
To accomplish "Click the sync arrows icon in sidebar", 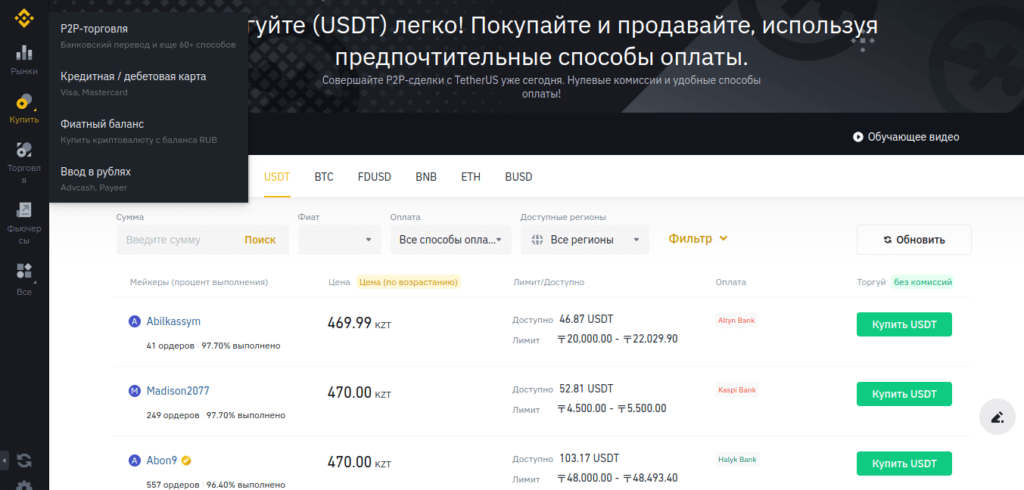I will coord(24,460).
